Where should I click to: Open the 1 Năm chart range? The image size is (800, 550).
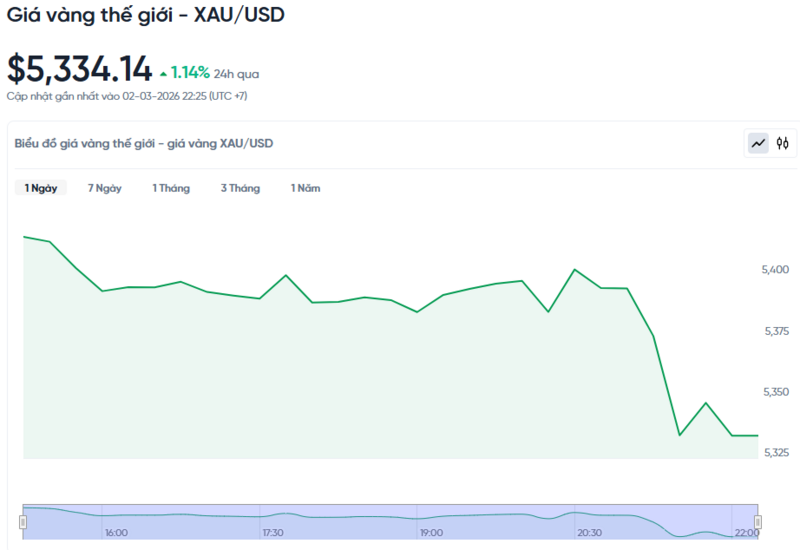pos(306,188)
